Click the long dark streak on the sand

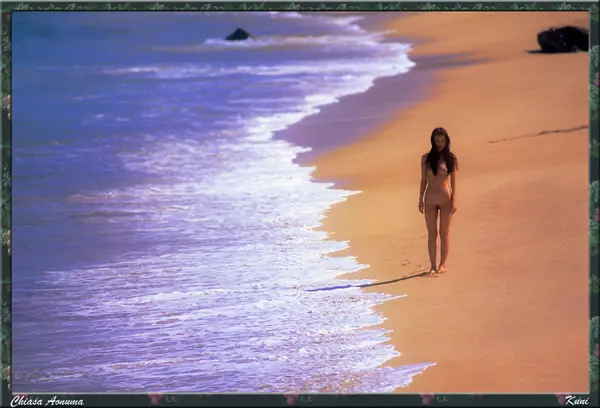(540, 133)
